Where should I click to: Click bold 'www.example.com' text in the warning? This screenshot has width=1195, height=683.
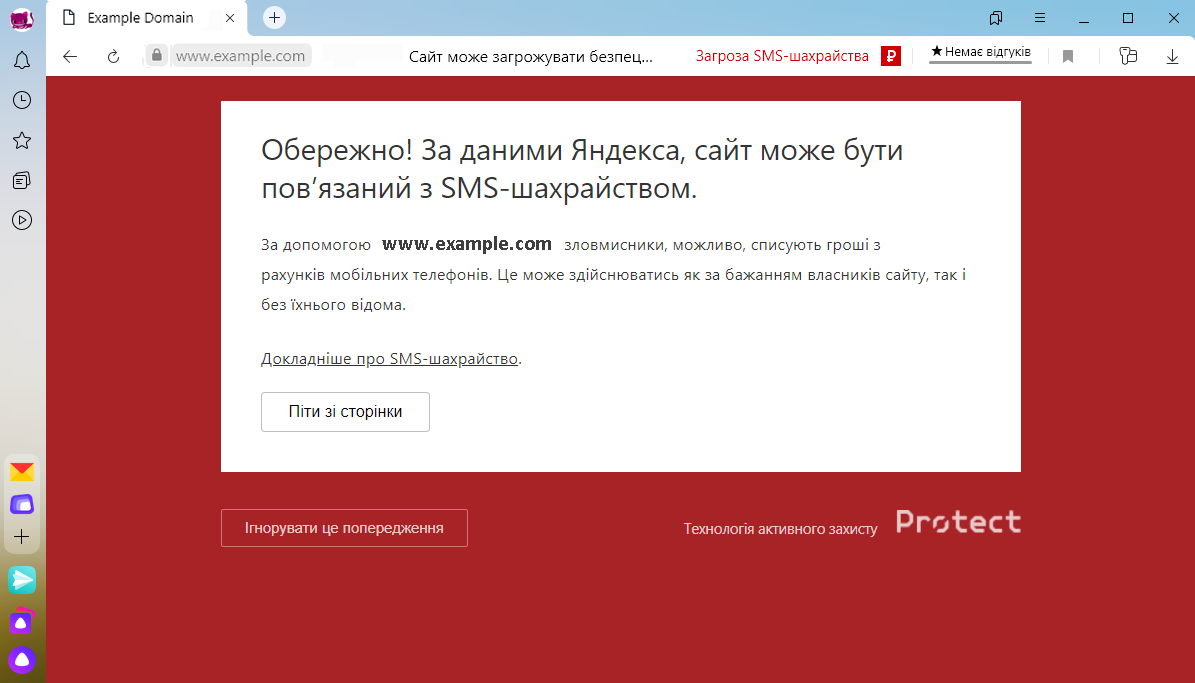pos(466,244)
